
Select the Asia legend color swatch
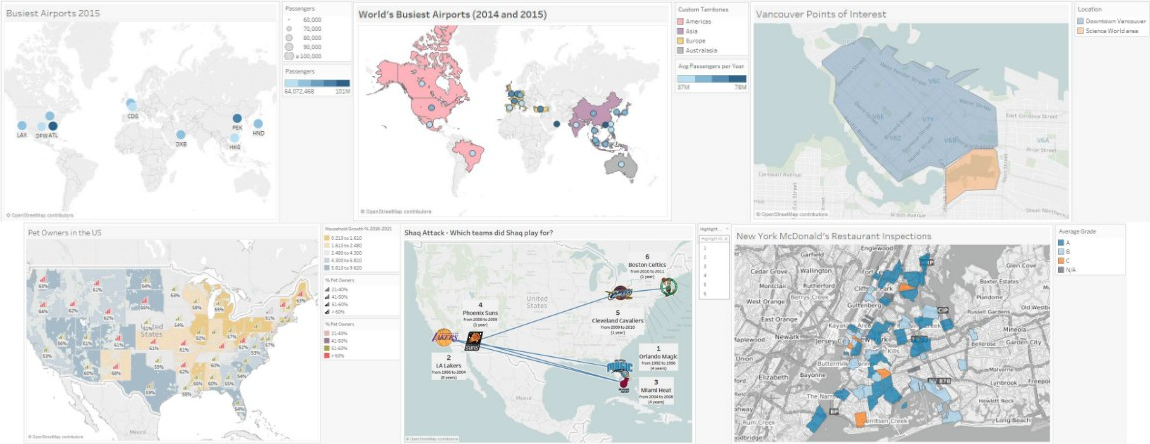coord(682,30)
